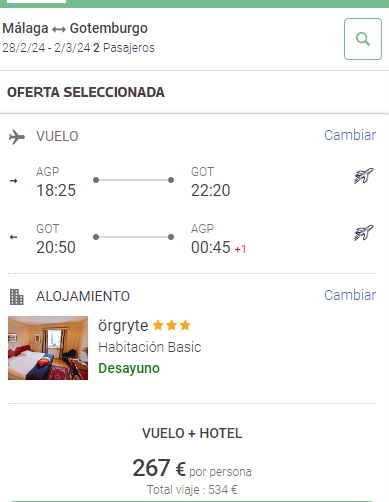Click the building icon beside ALOJAMIENTO
Viewport: 389px width, 502px height.
17,297
